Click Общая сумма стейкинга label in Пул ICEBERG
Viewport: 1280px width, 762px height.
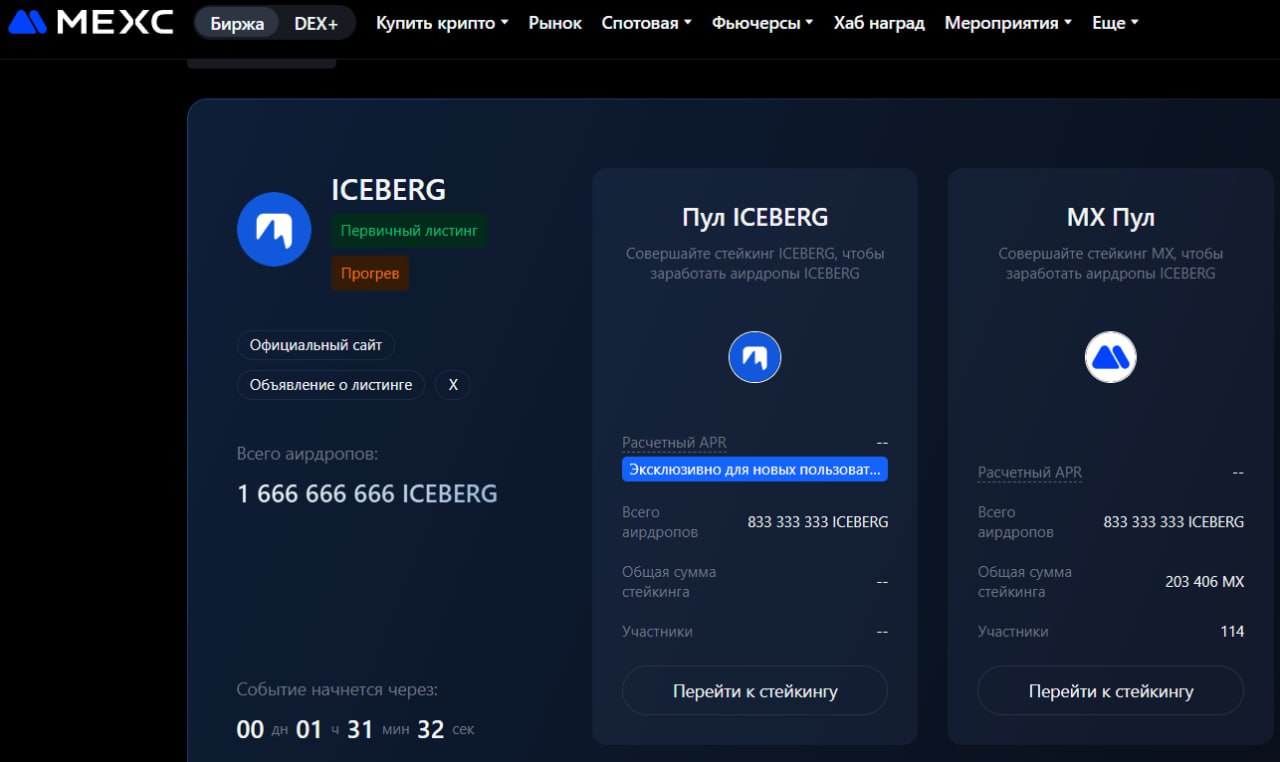pyautogui.click(x=669, y=581)
